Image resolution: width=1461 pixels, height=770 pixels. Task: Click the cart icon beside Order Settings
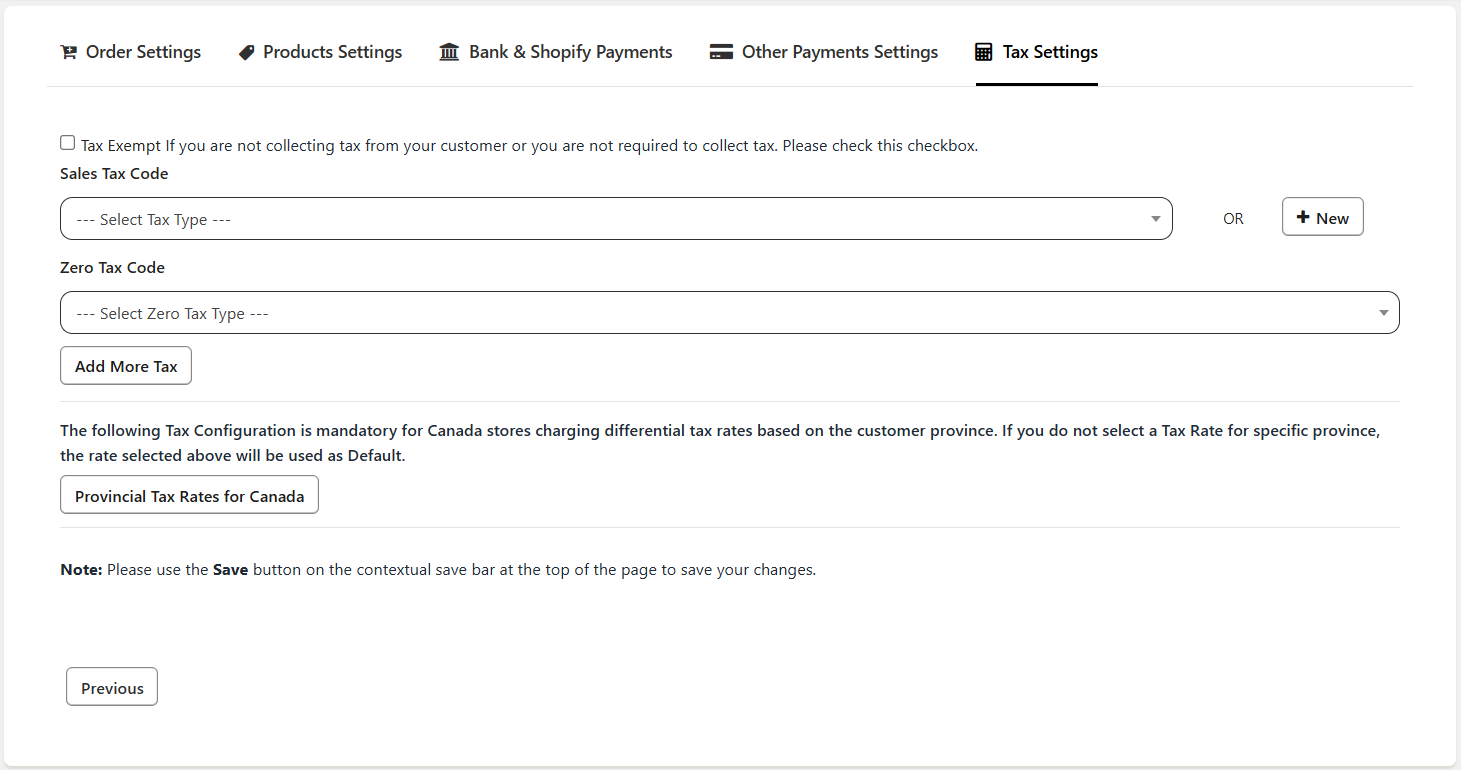tap(68, 53)
